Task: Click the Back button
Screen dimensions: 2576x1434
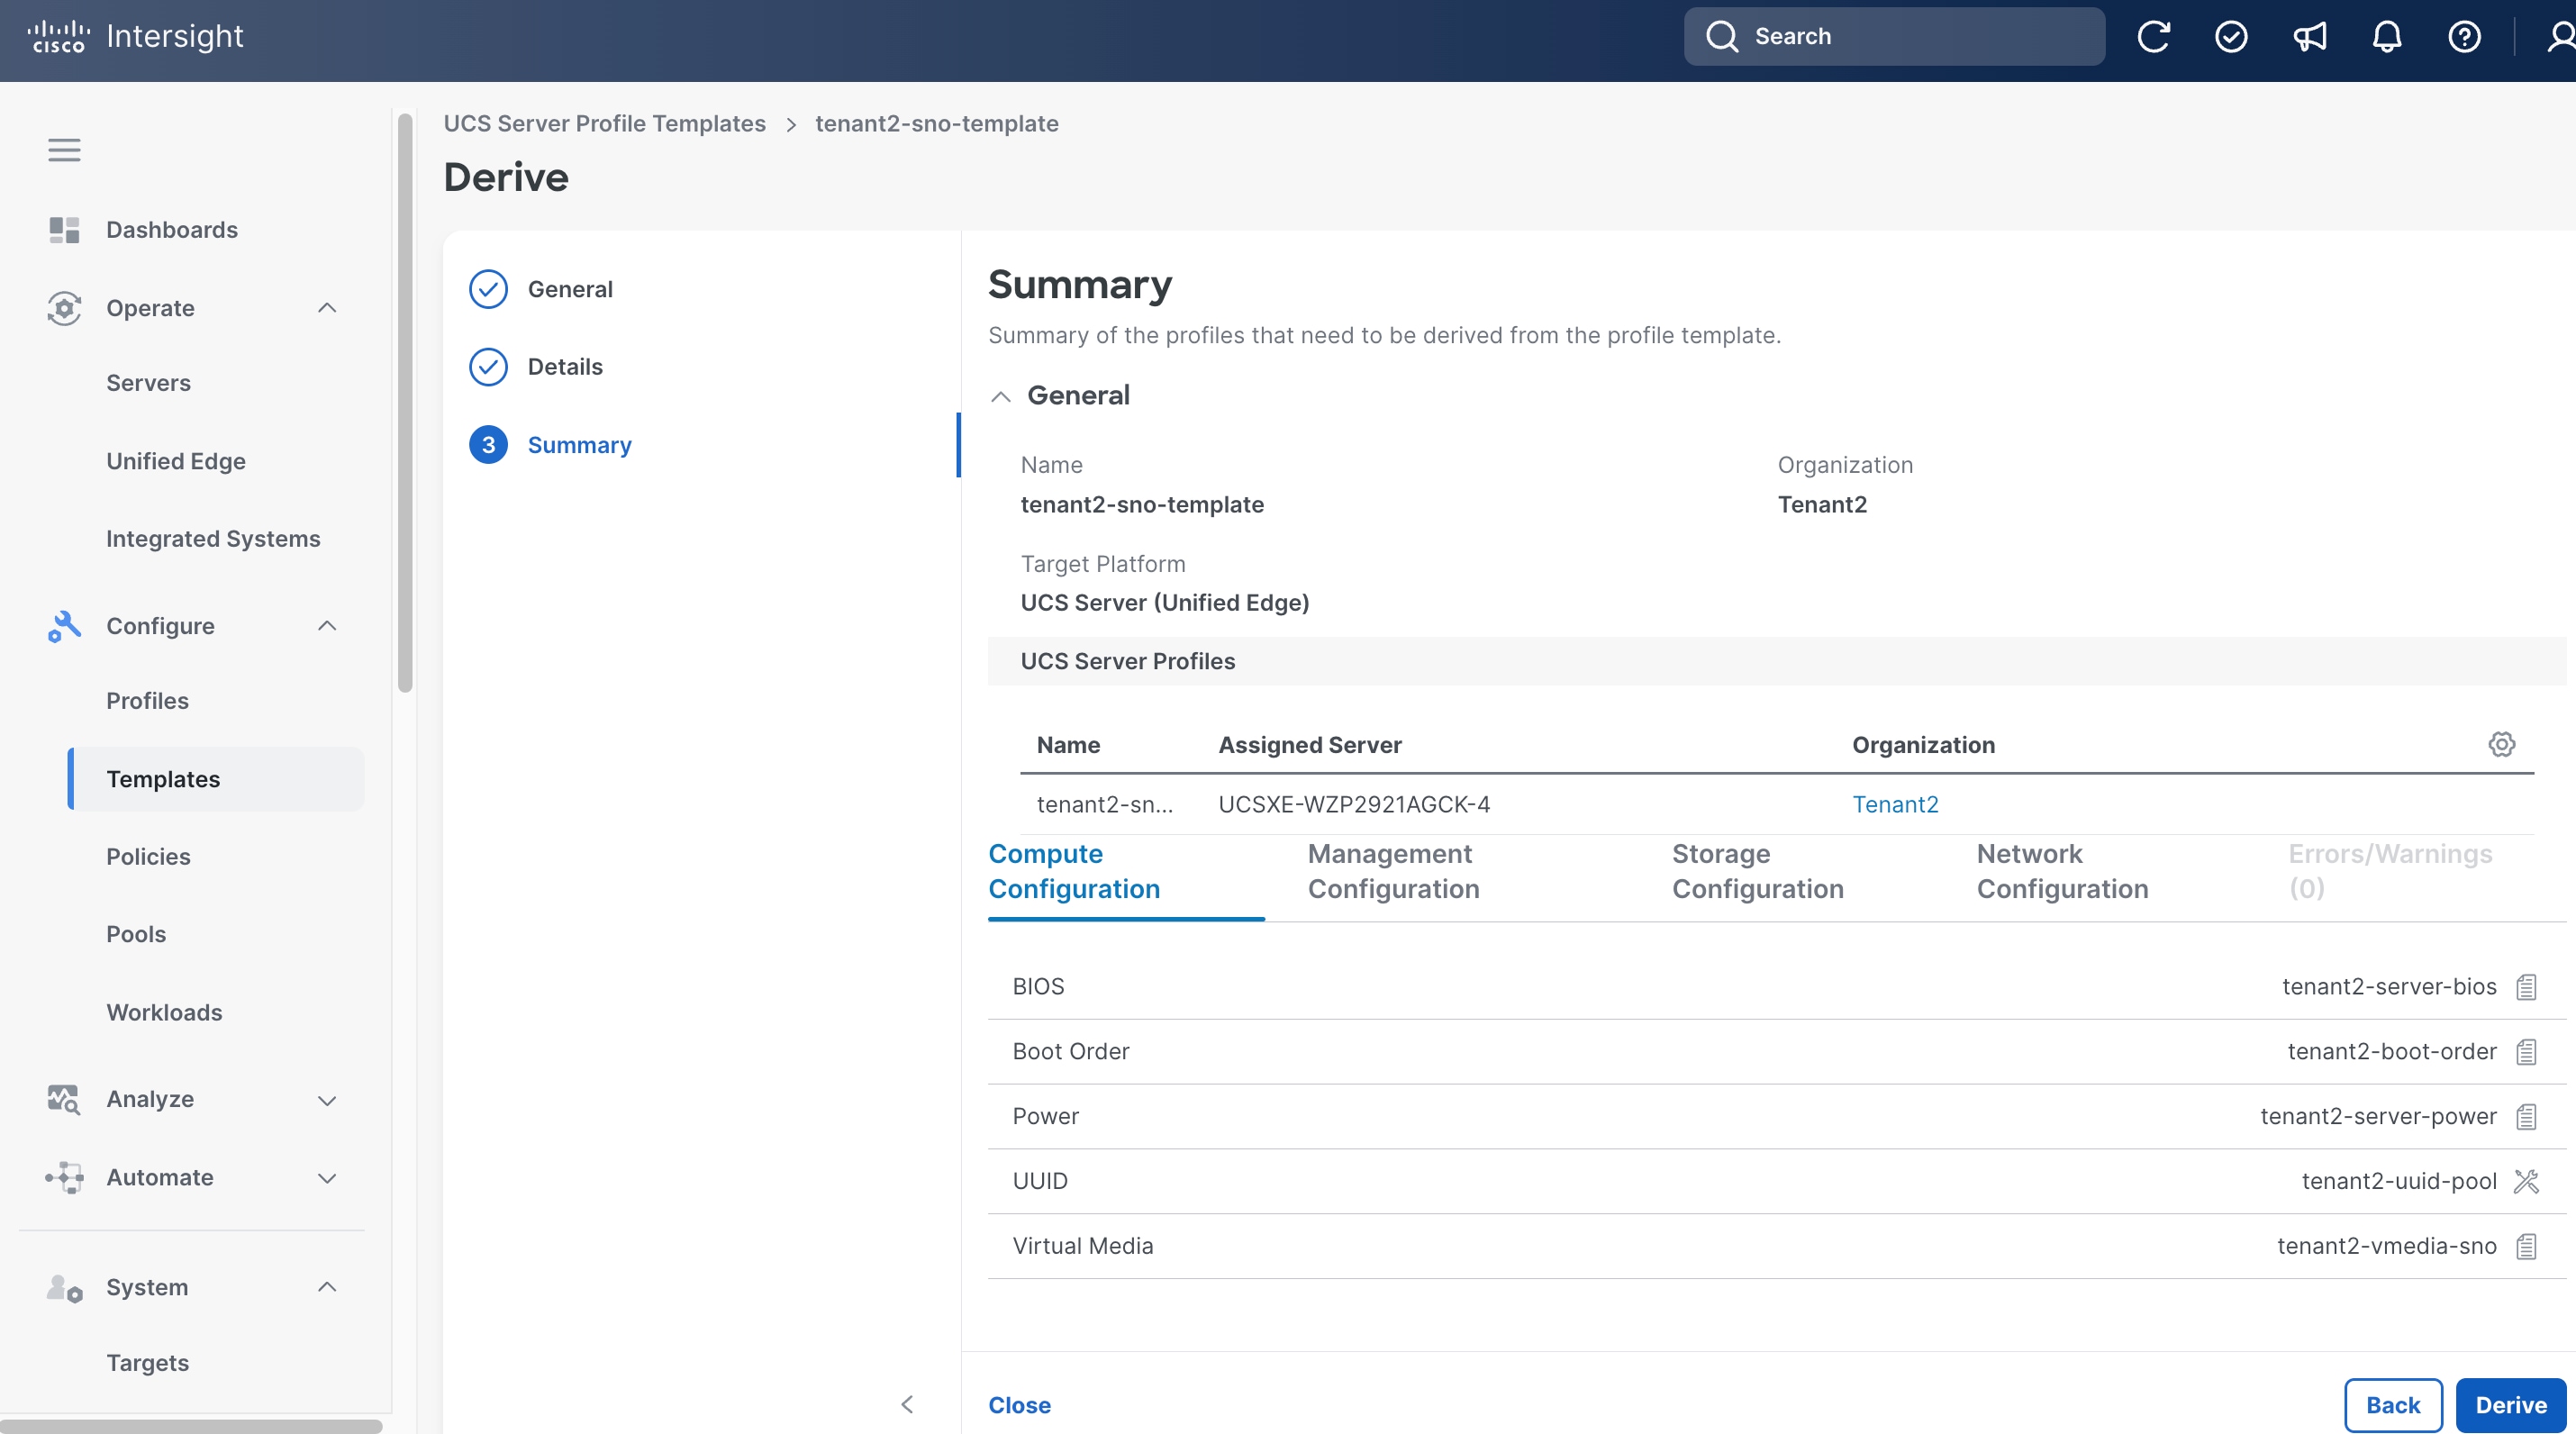Action: [x=2393, y=1405]
